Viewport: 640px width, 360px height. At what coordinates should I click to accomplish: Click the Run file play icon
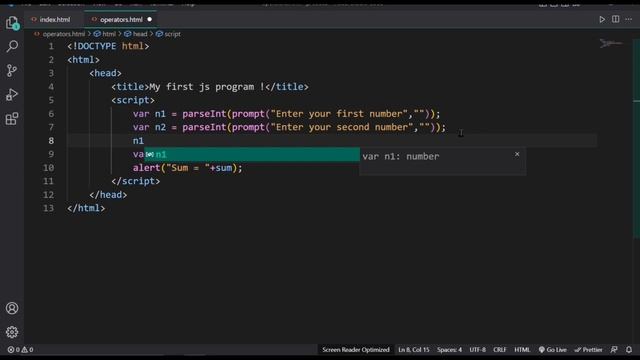[x=602, y=19]
